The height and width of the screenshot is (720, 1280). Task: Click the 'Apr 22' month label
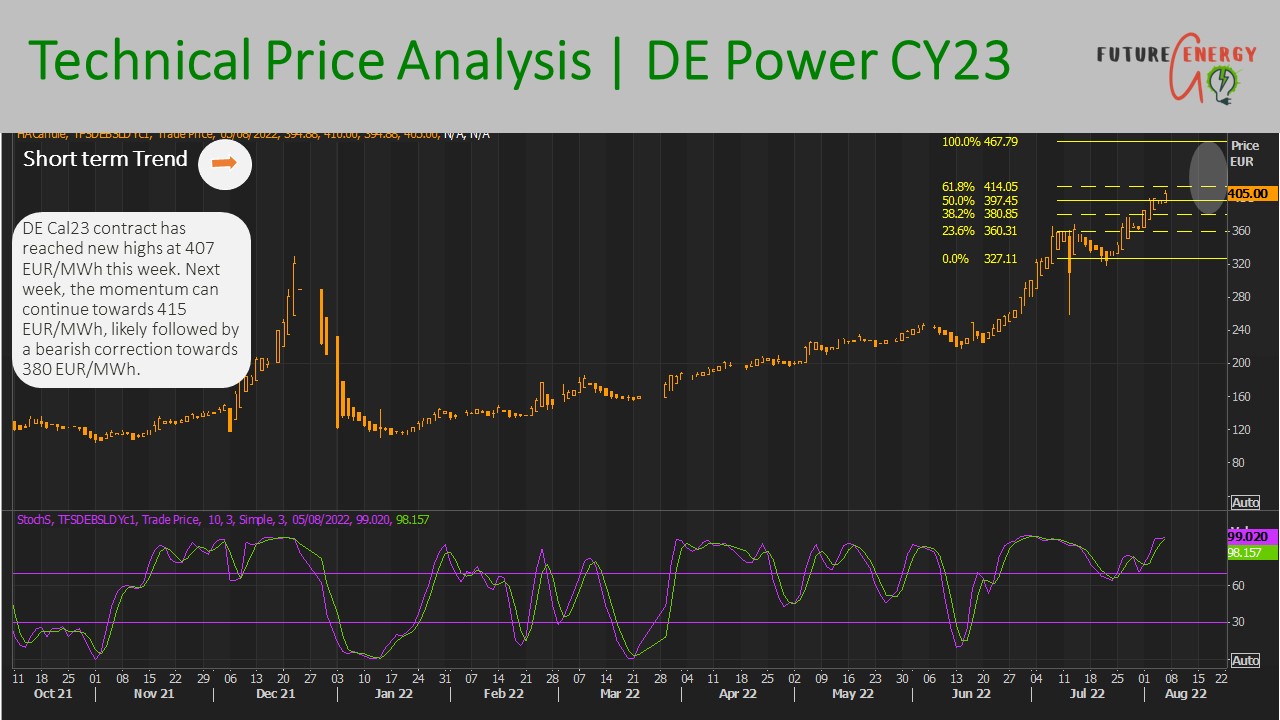coord(737,693)
